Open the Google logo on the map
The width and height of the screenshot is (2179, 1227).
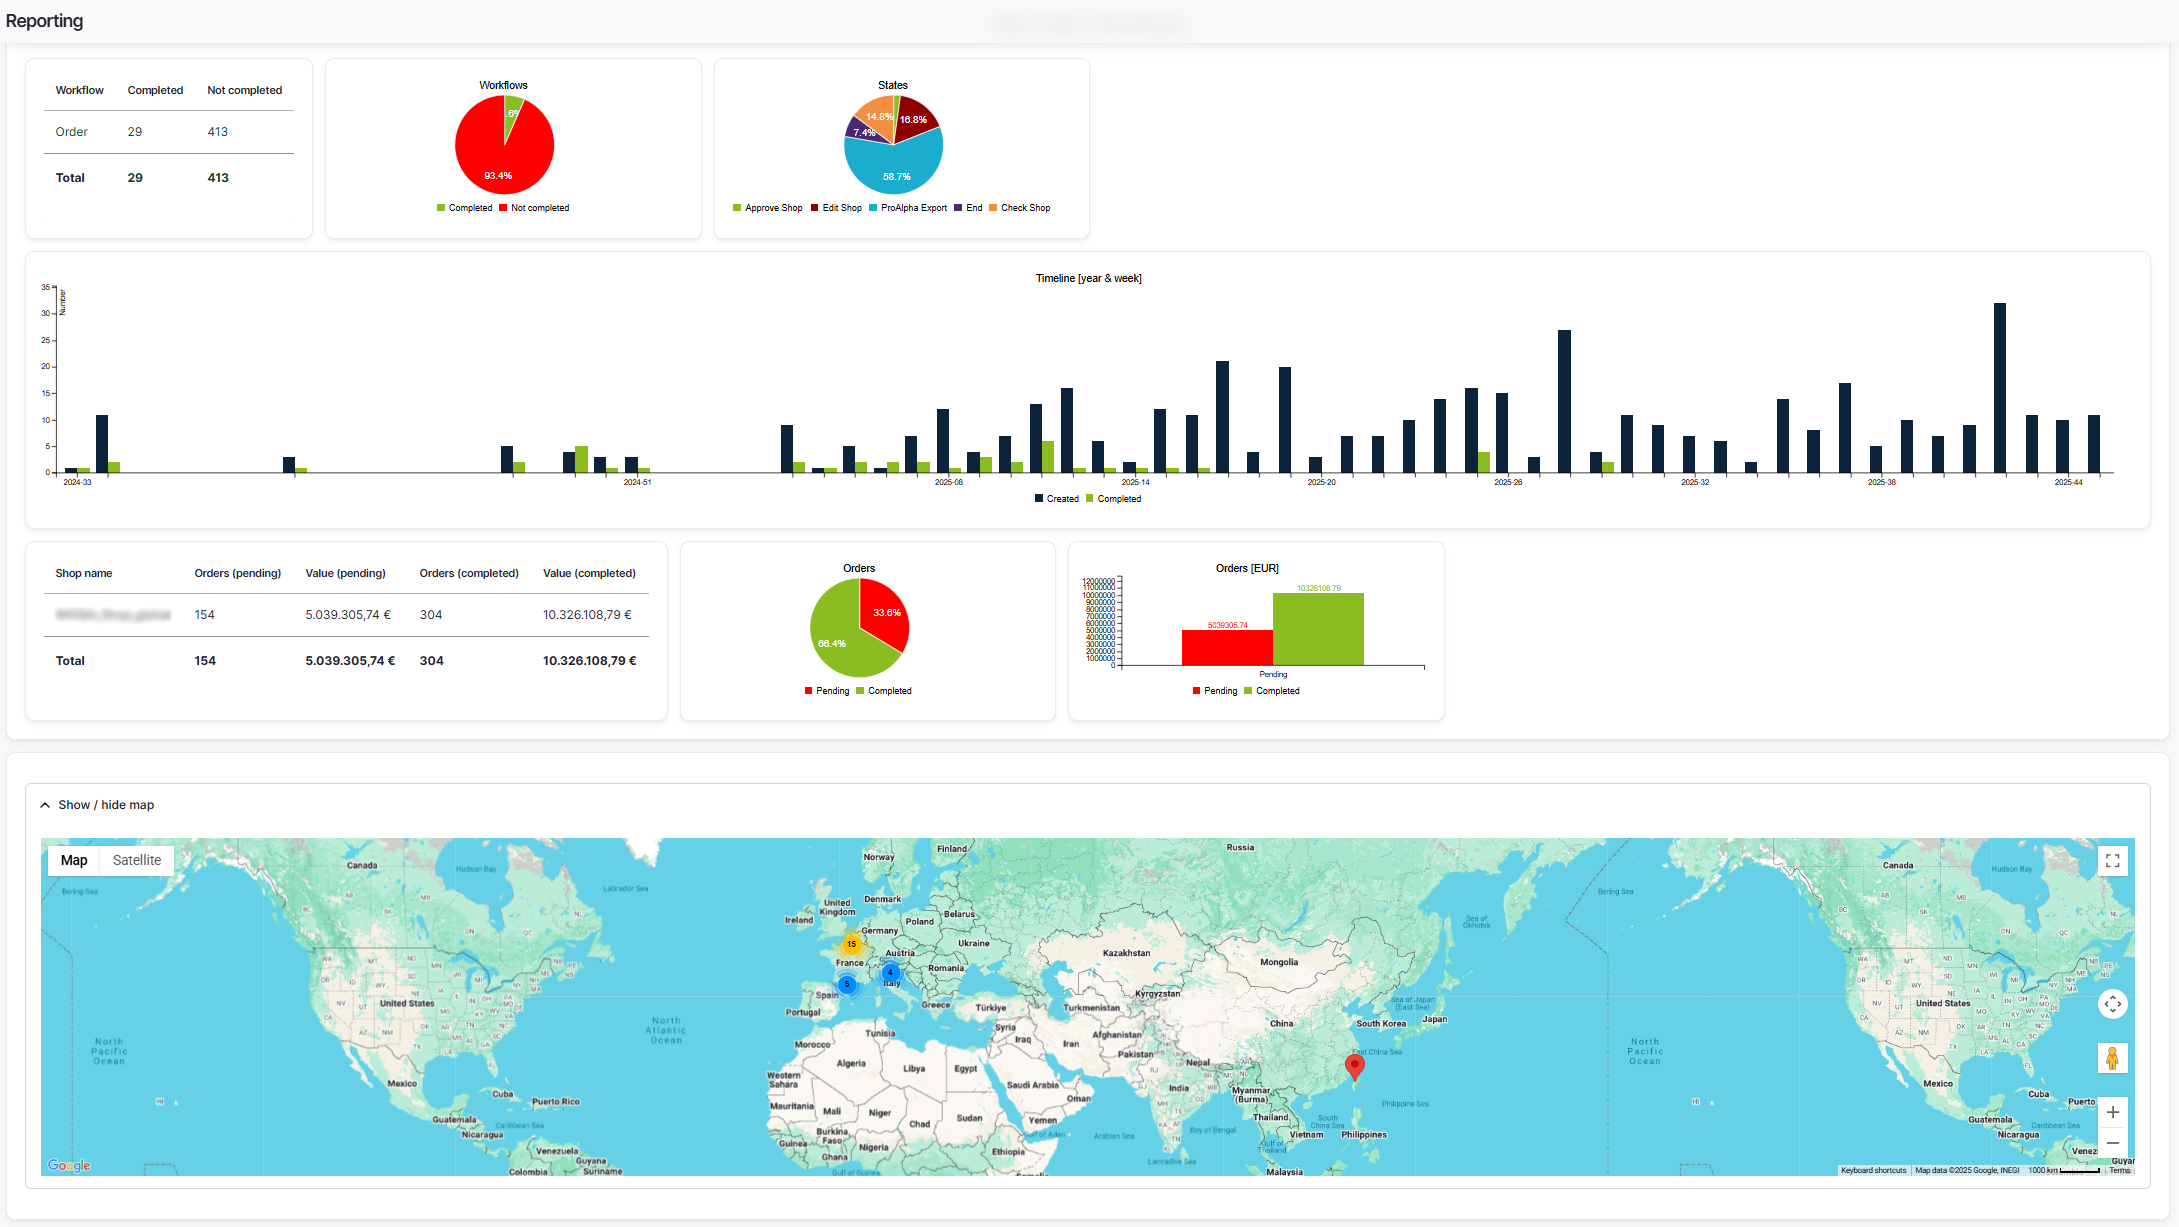pos(68,1164)
